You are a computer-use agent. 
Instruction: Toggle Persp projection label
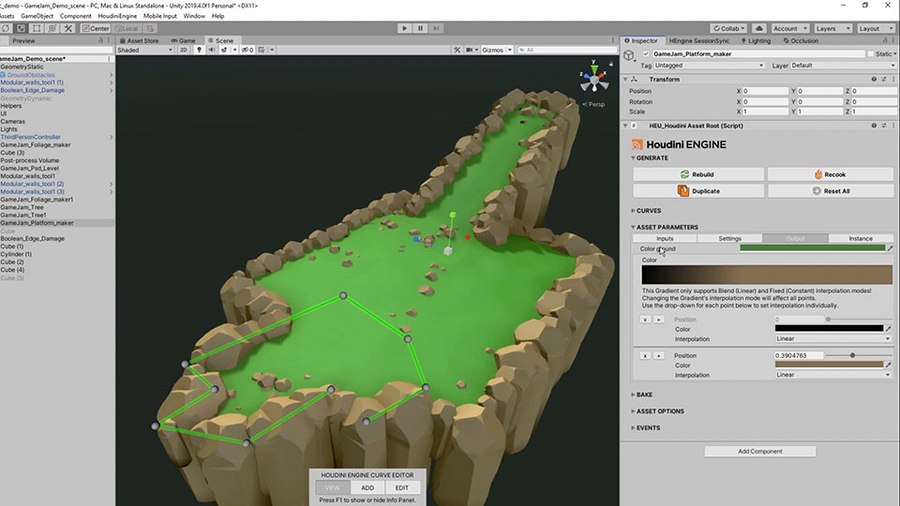click(x=593, y=104)
